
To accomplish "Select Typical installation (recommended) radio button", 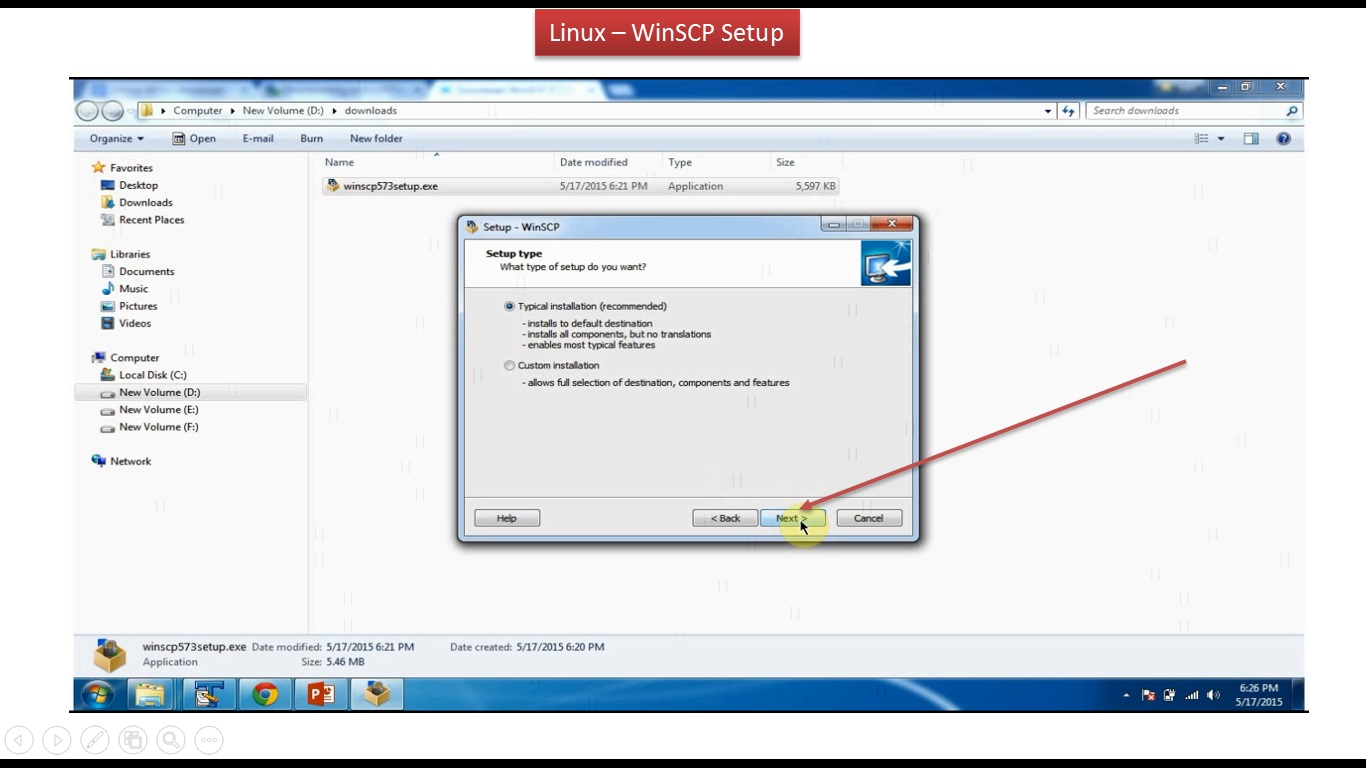I will [509, 306].
